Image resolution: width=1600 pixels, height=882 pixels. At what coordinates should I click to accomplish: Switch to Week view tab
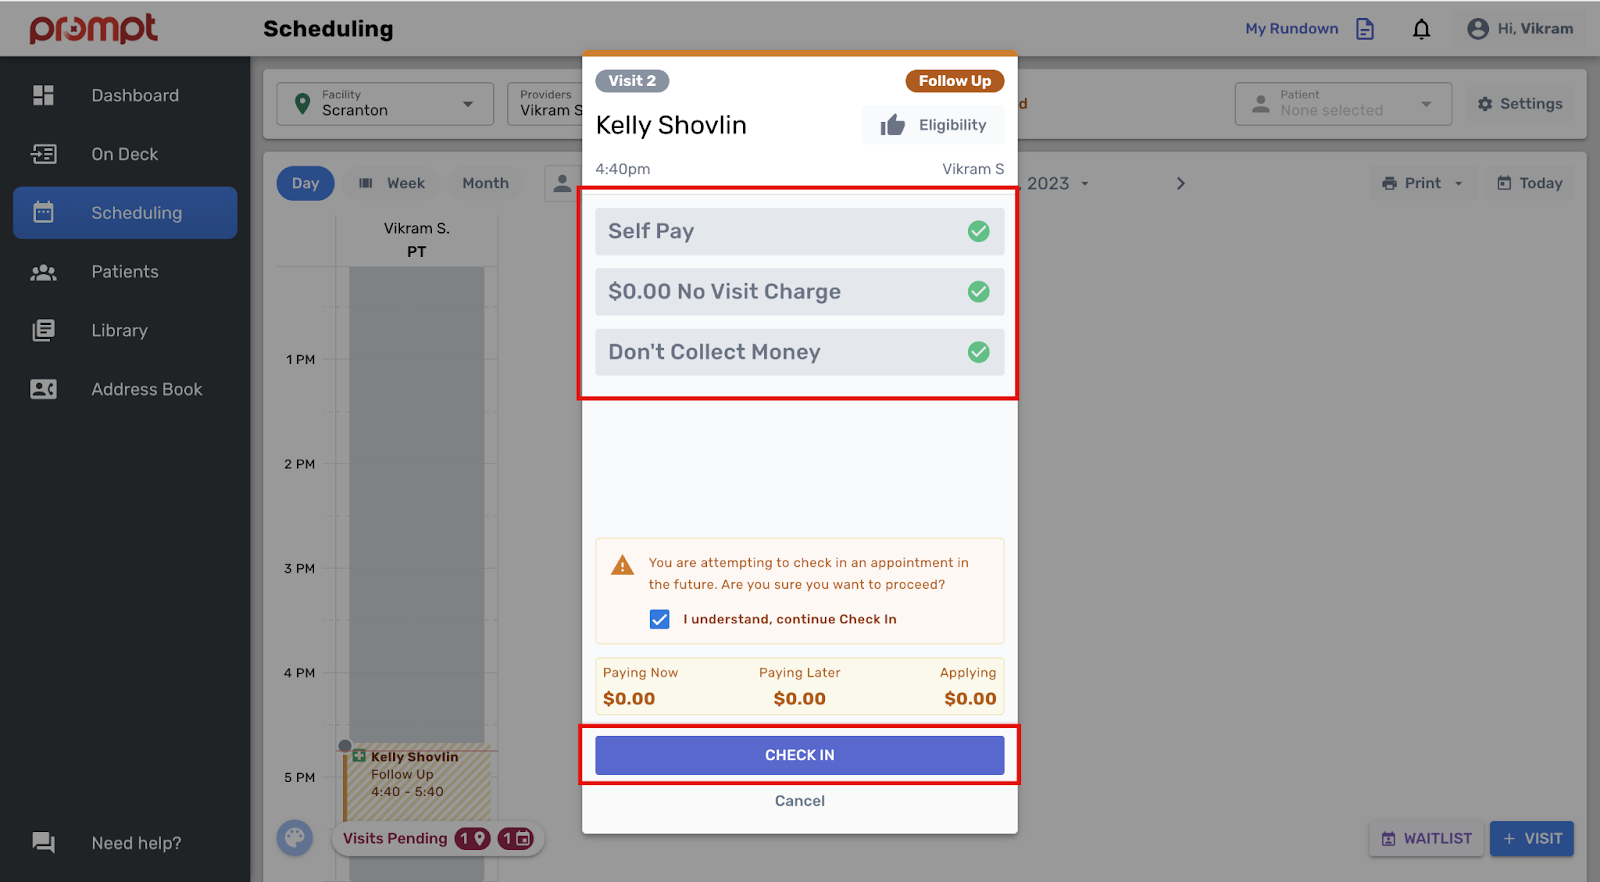pyautogui.click(x=392, y=183)
